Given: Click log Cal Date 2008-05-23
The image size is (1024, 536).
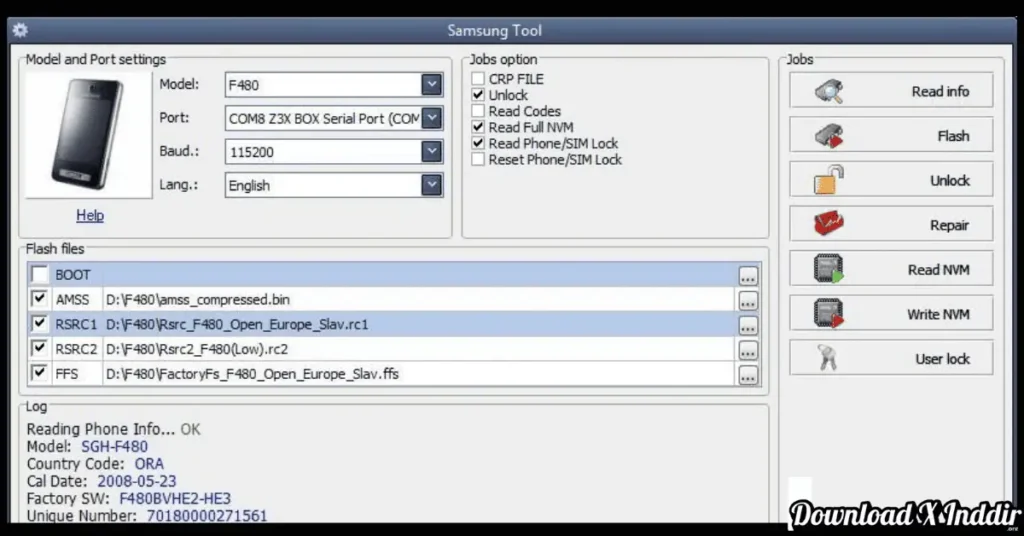Looking at the screenshot, I should coord(136,481).
